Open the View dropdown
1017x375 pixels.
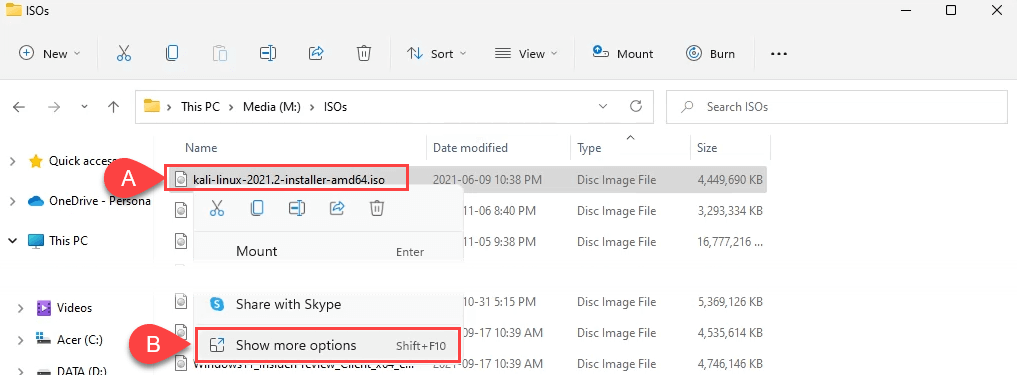pyautogui.click(x=526, y=54)
